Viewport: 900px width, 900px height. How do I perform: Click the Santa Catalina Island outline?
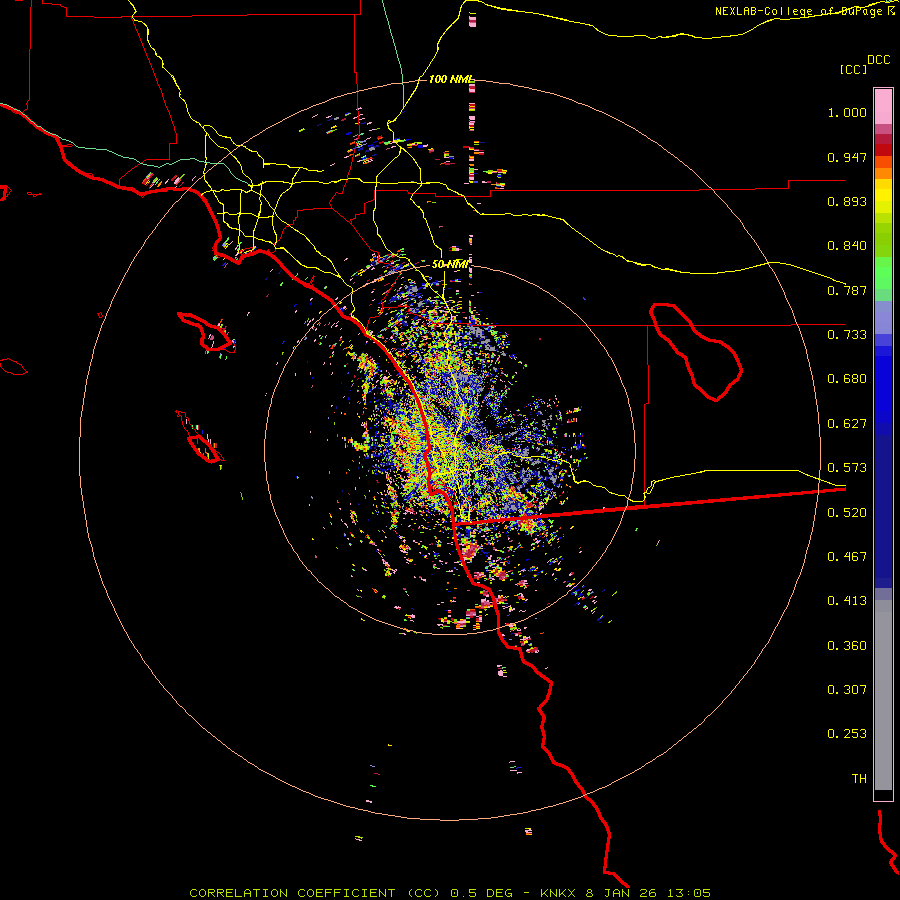pos(206,332)
